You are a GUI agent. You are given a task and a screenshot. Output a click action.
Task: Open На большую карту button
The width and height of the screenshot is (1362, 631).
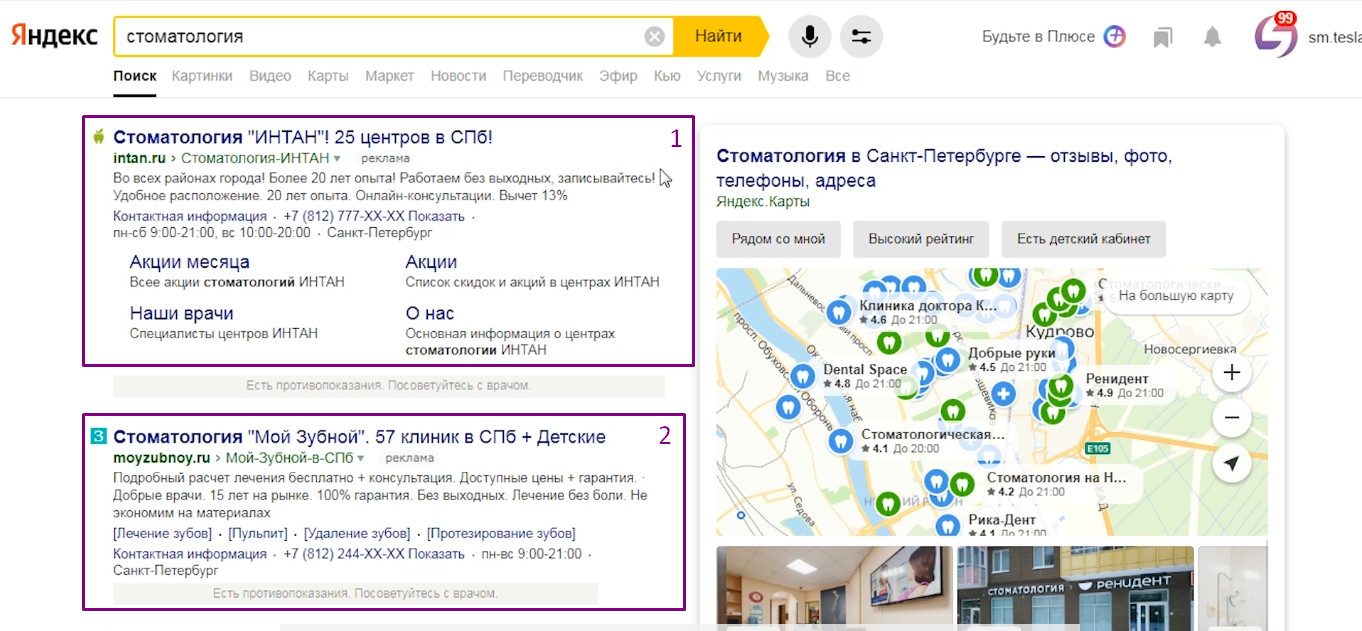[x=1176, y=296]
